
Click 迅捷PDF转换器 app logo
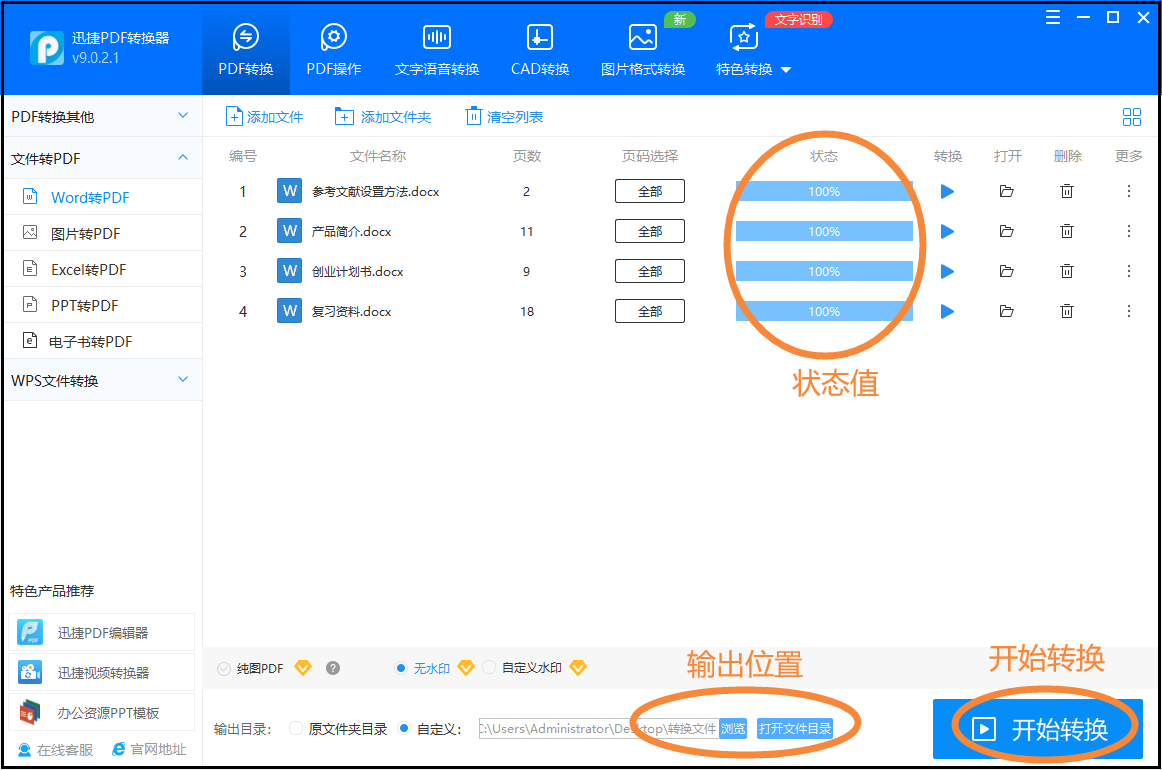[47, 47]
